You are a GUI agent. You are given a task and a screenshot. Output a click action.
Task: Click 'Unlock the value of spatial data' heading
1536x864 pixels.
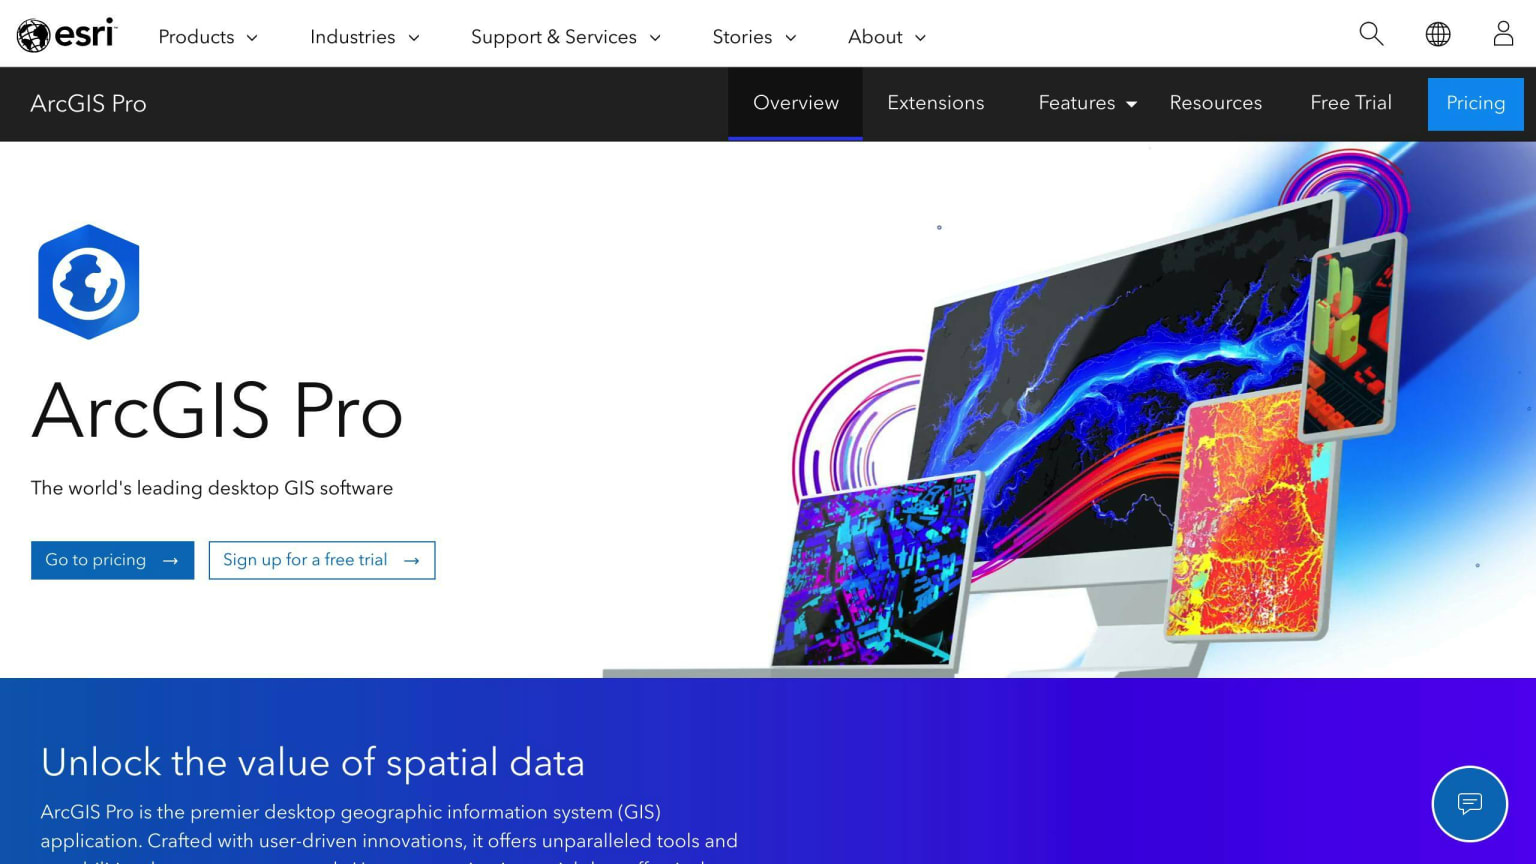point(313,763)
